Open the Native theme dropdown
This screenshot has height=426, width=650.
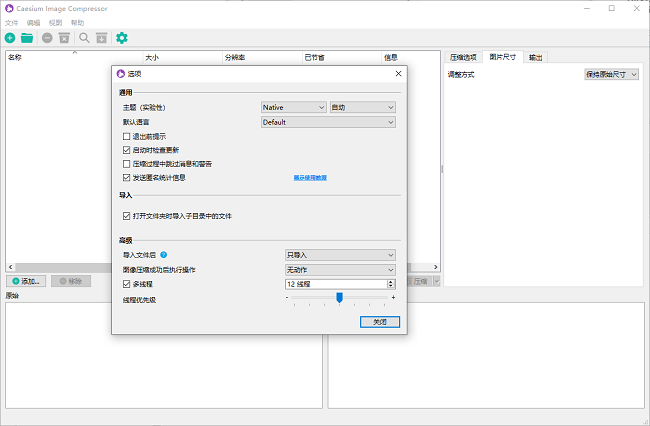point(293,107)
